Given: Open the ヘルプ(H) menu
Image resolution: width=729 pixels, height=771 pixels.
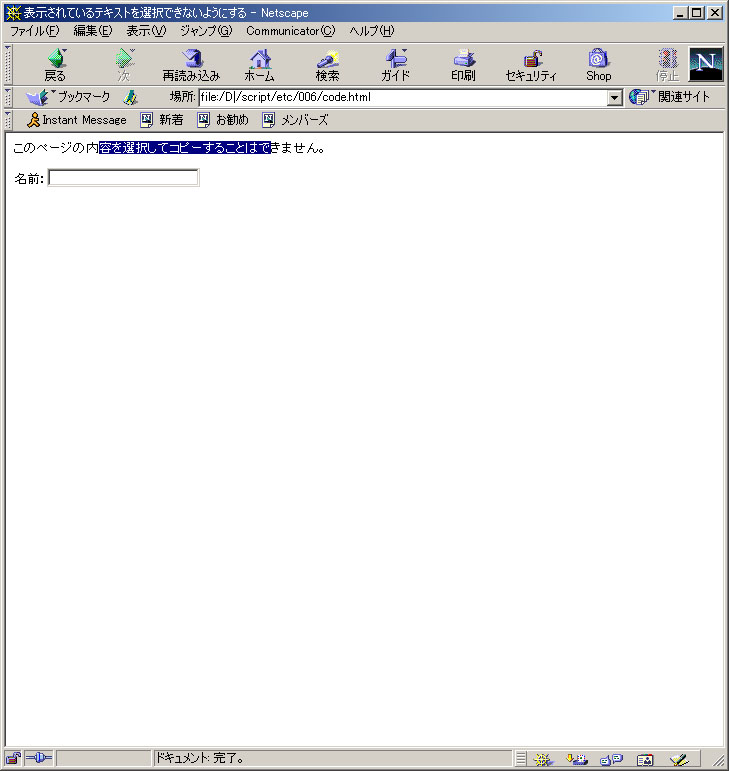Looking at the screenshot, I should (372, 31).
